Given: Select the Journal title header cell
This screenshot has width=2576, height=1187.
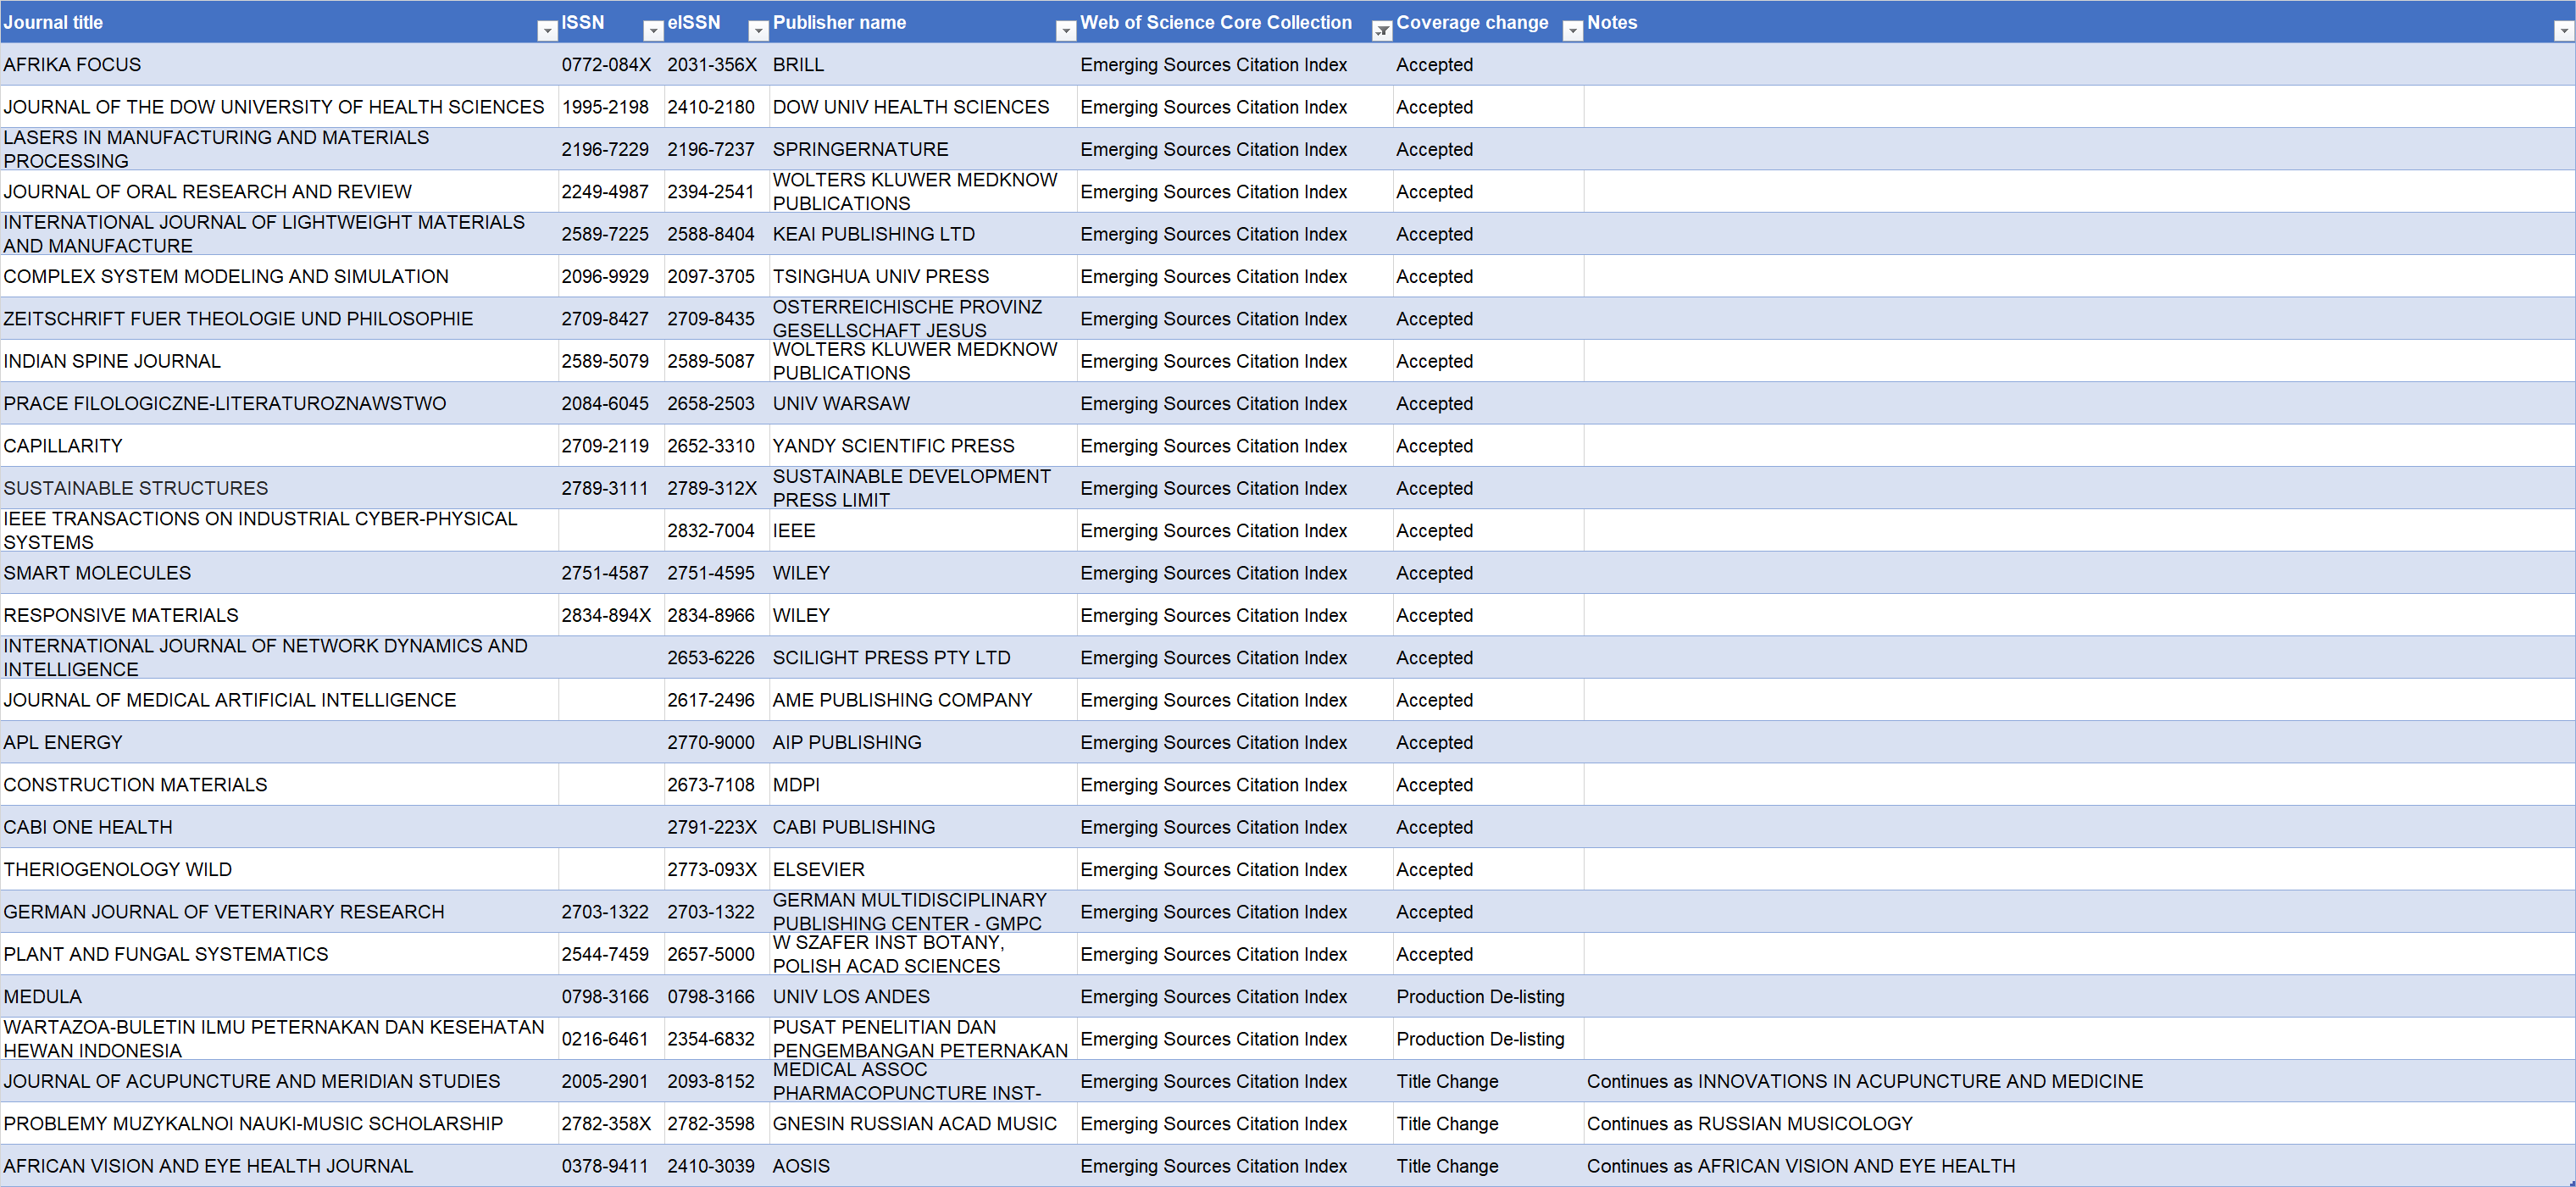Looking at the screenshot, I should coord(279,22).
